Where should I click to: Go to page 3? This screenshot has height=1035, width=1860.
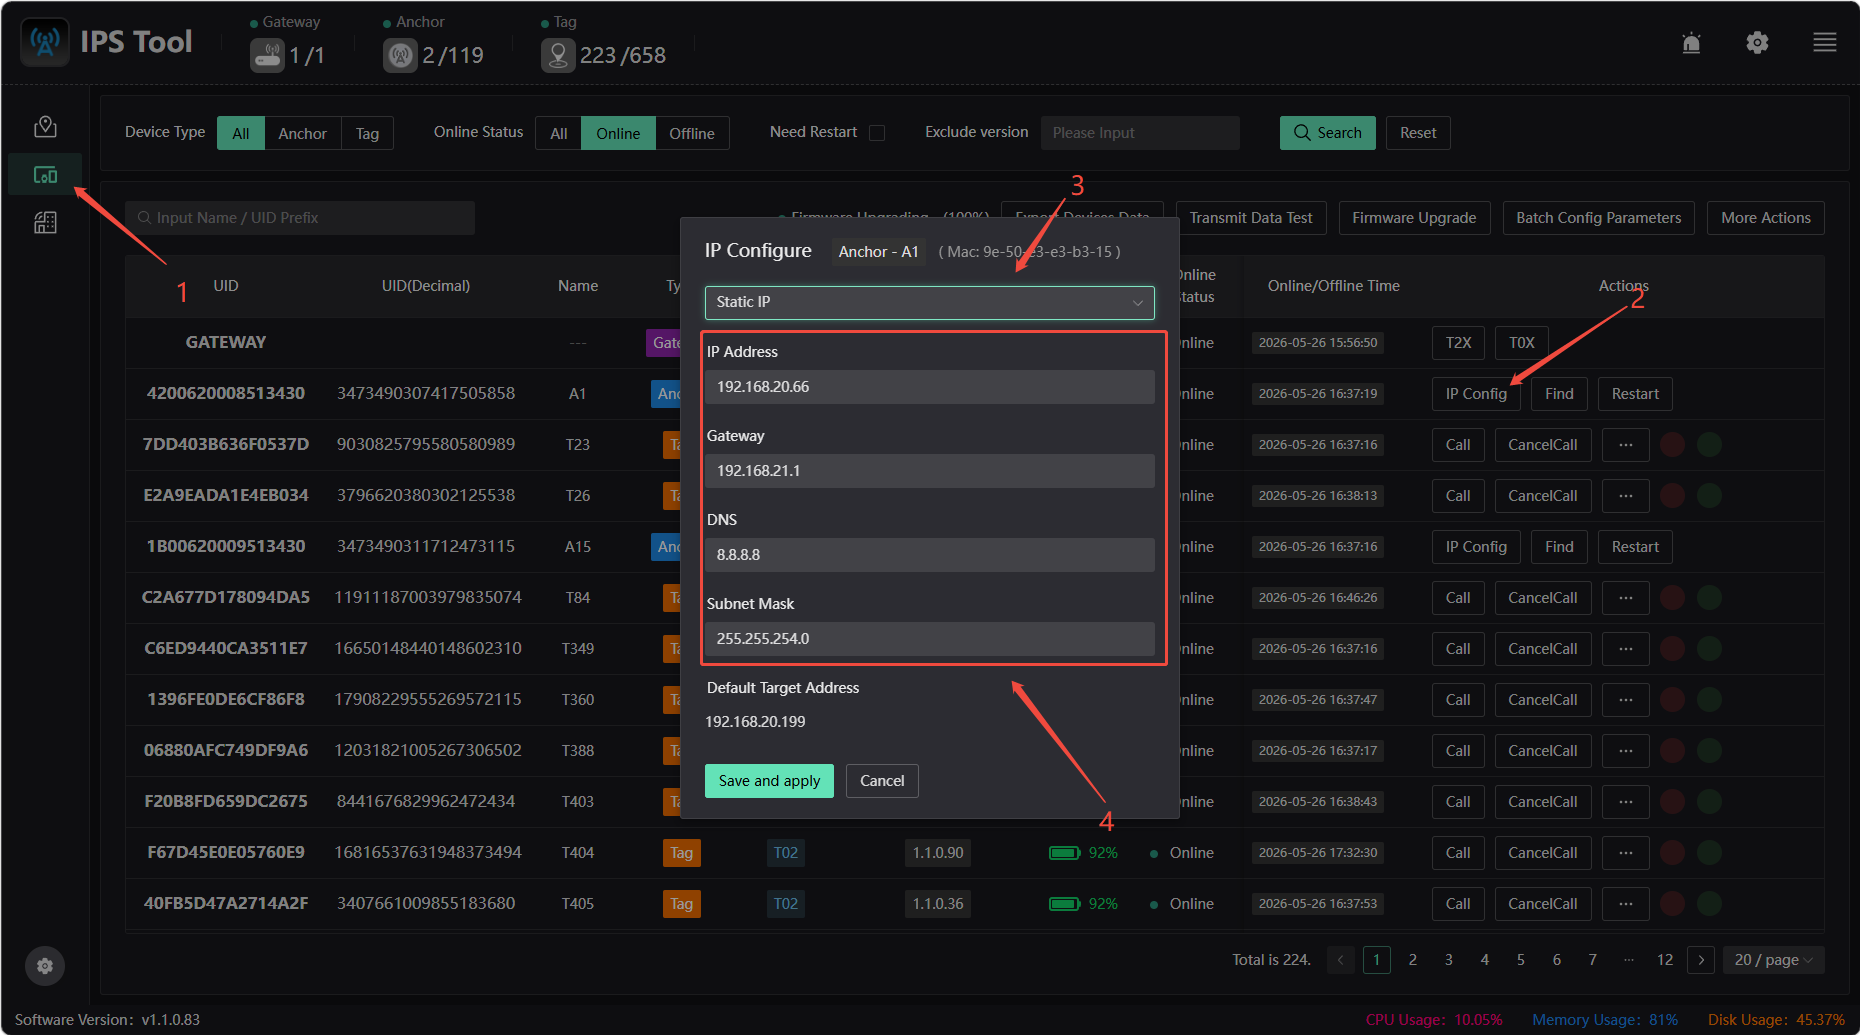(x=1448, y=959)
